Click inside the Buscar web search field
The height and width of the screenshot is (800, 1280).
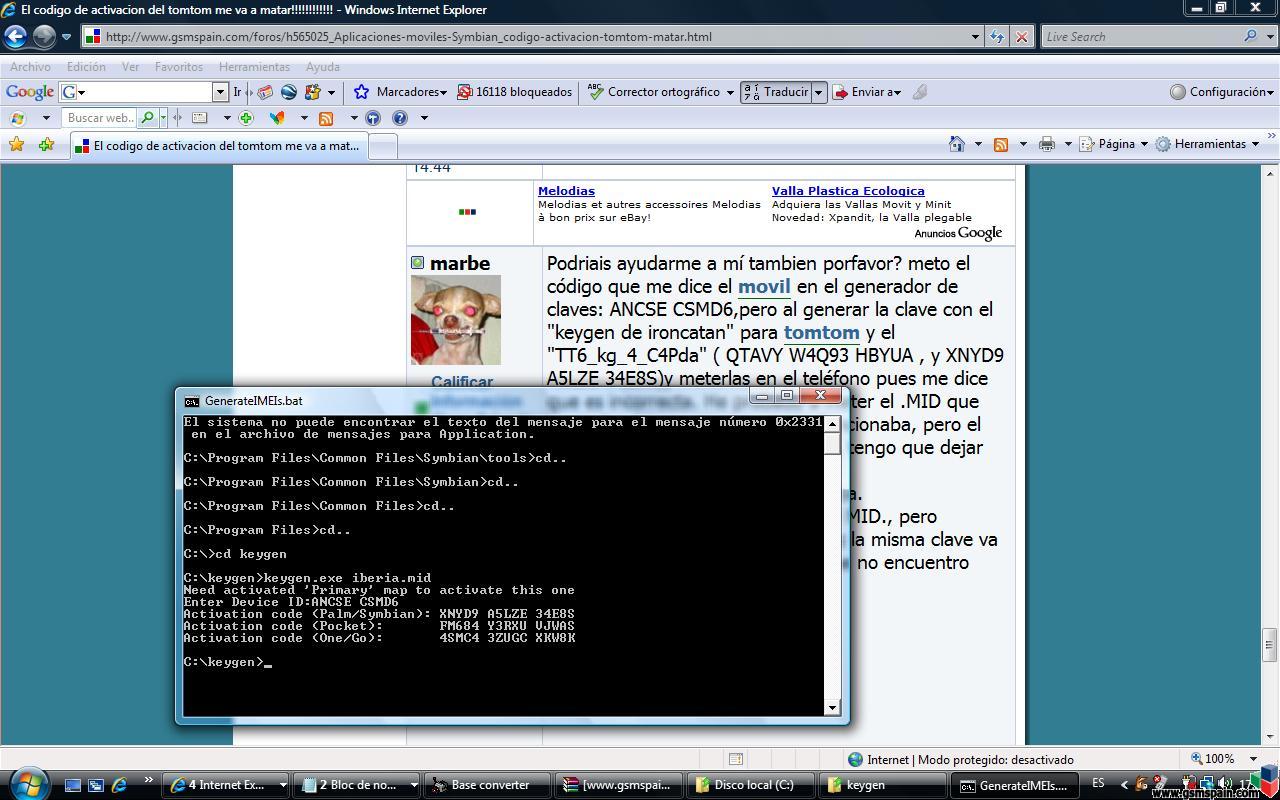(100, 118)
